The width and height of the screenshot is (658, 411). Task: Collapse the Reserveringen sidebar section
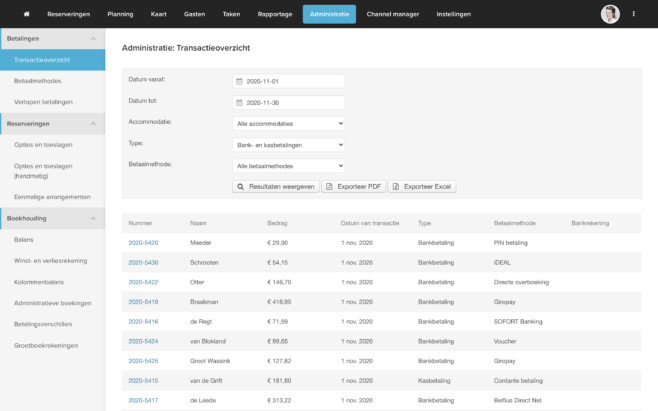(x=93, y=123)
